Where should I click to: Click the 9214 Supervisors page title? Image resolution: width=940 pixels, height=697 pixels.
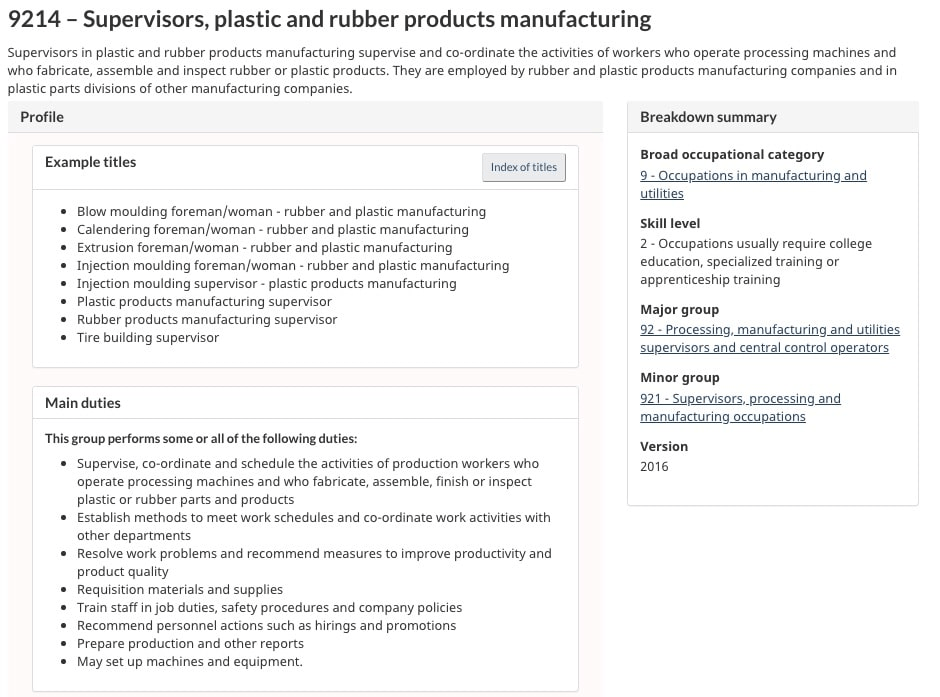329,19
